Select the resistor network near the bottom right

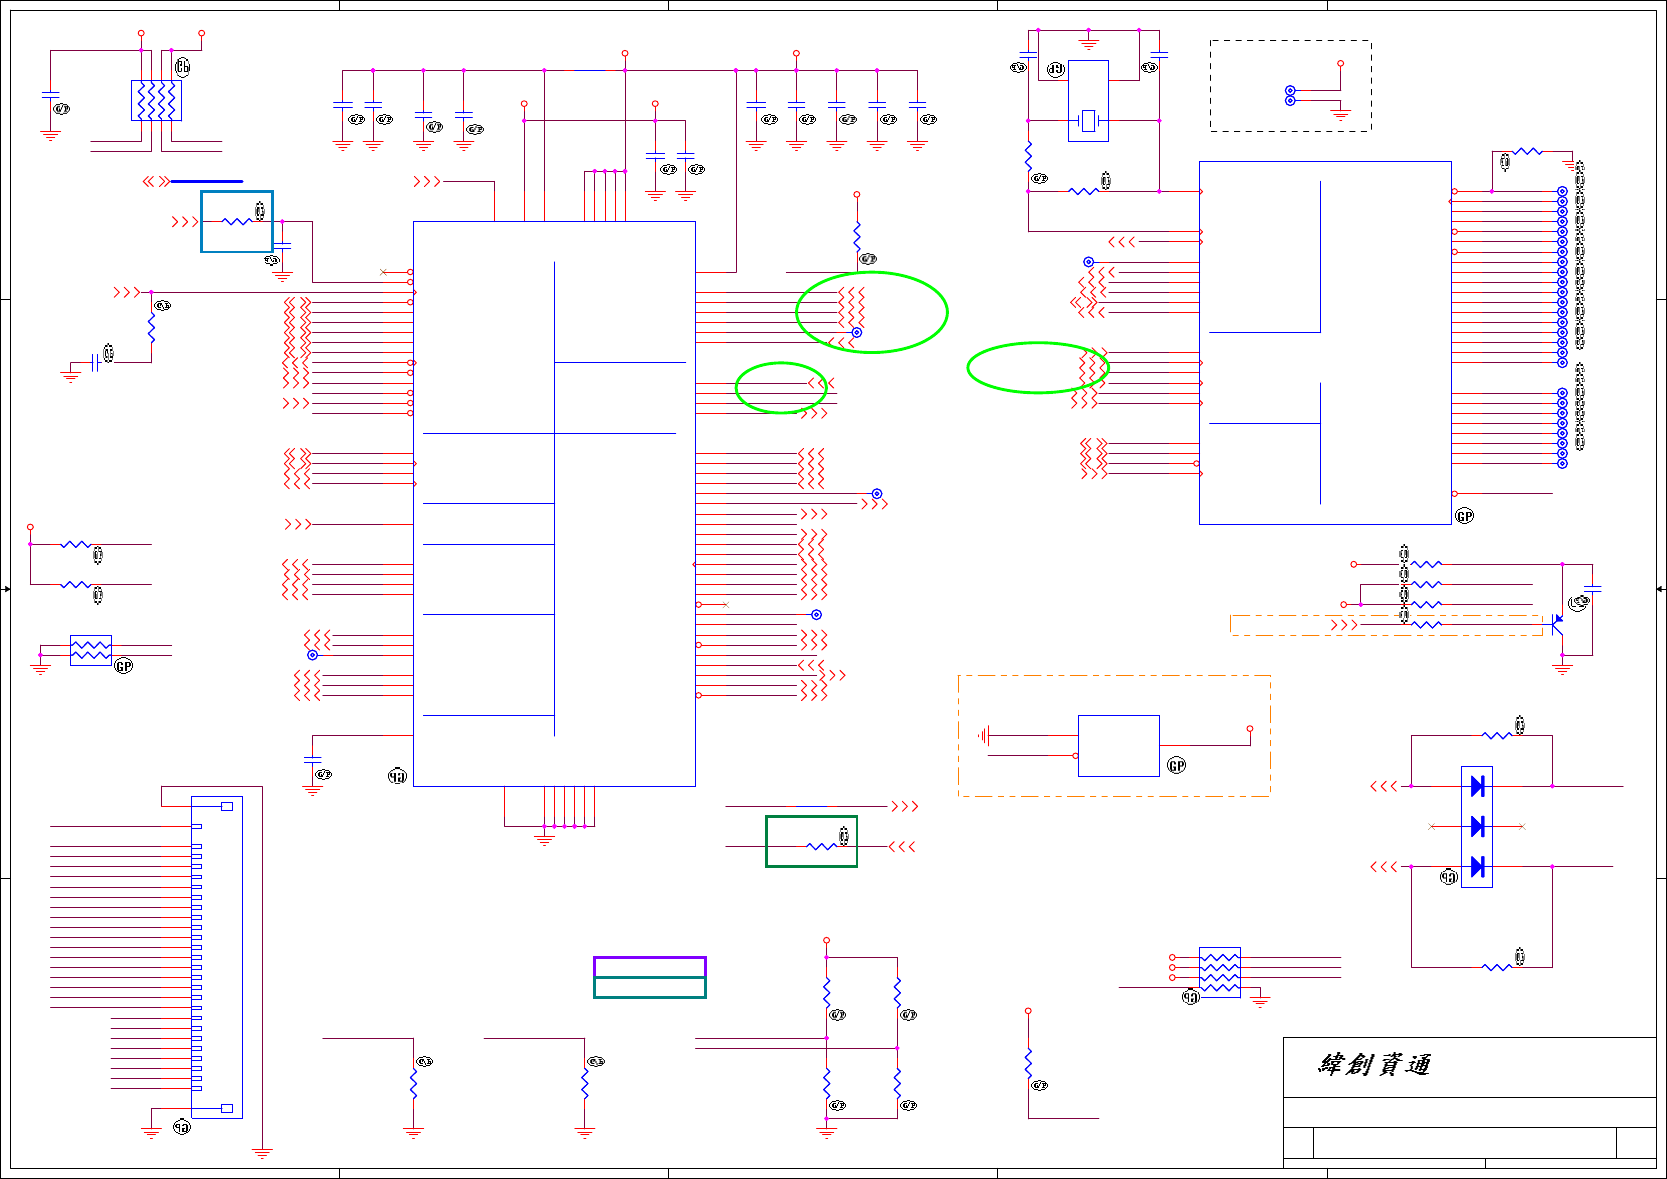[x=1220, y=972]
